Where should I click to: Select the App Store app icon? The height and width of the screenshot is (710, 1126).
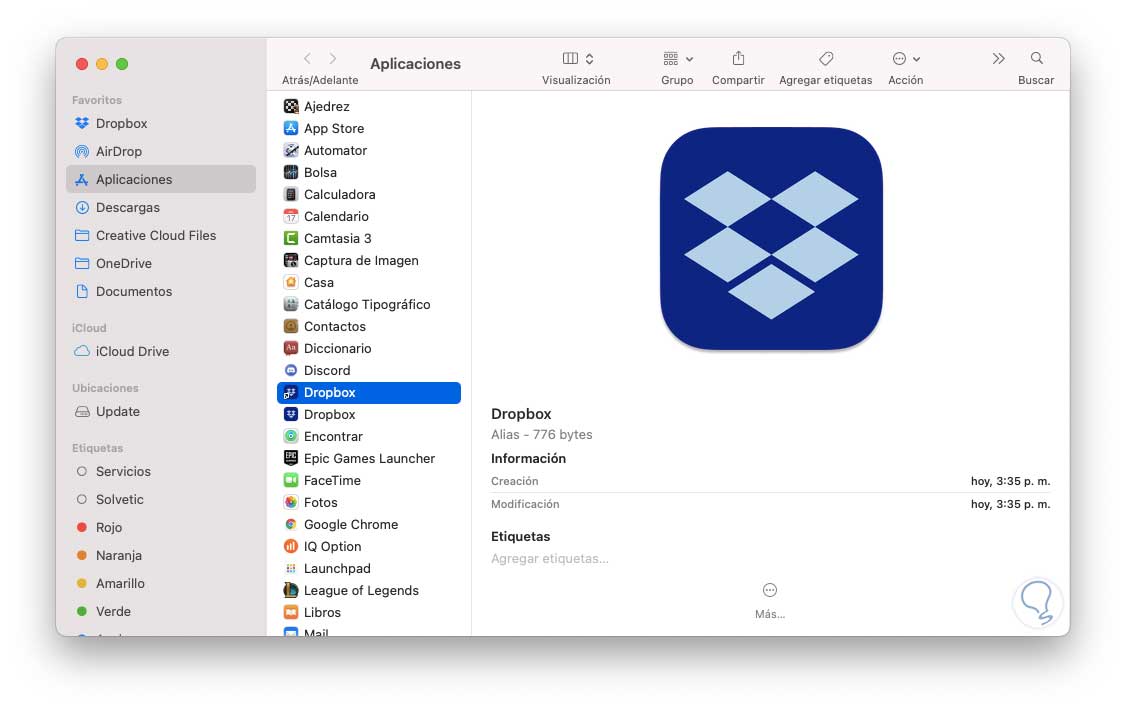pyautogui.click(x=291, y=129)
